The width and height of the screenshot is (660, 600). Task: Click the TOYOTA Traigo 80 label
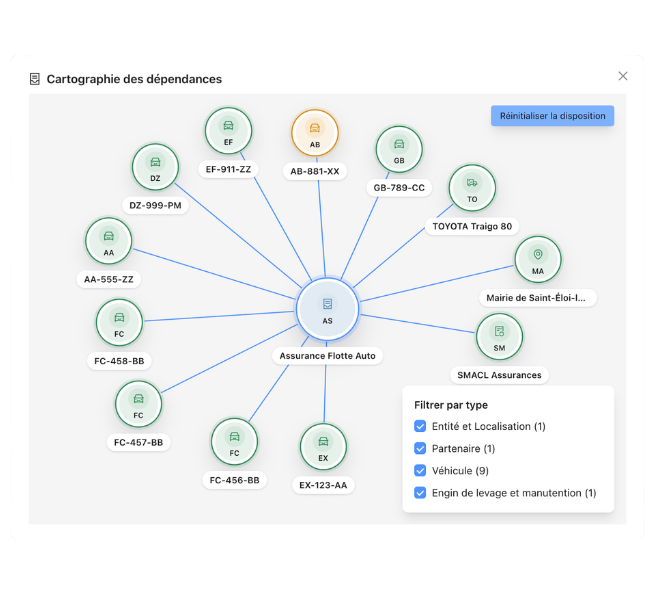click(x=472, y=227)
